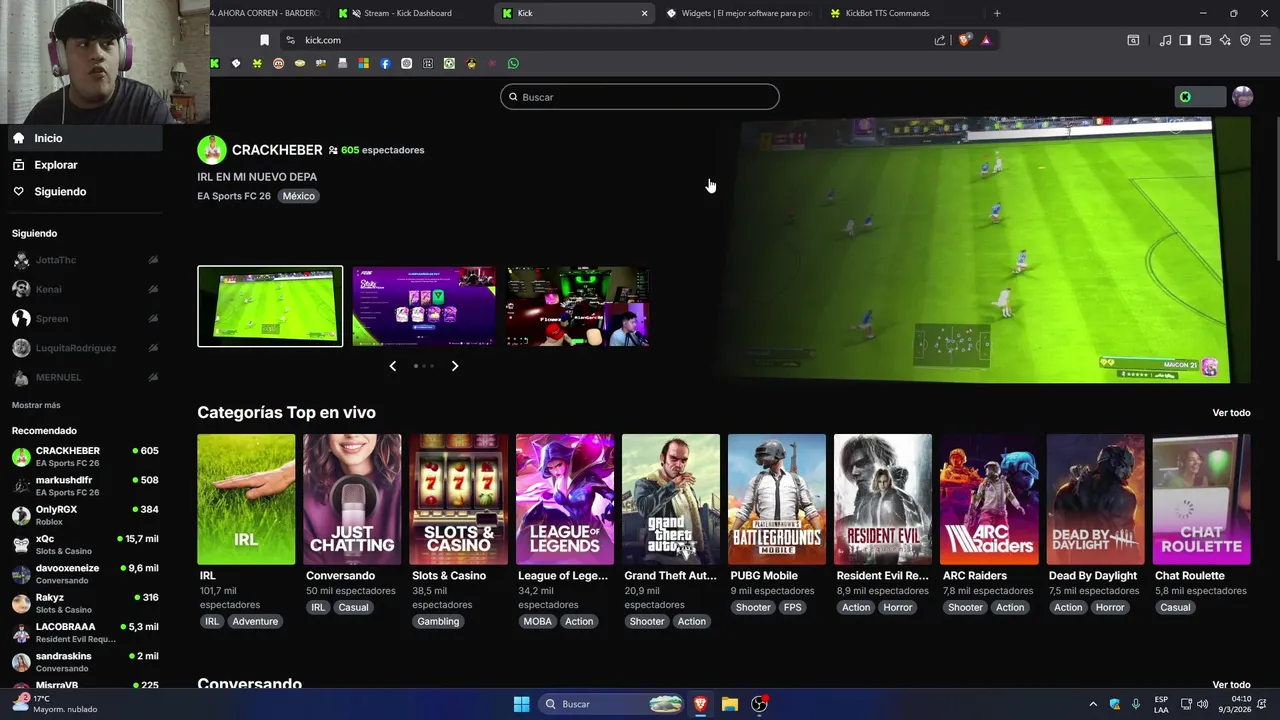Screen dimensions: 1280x720
Task: Click CRACKHEBER avatar in featured stream header
Action: tap(211, 150)
